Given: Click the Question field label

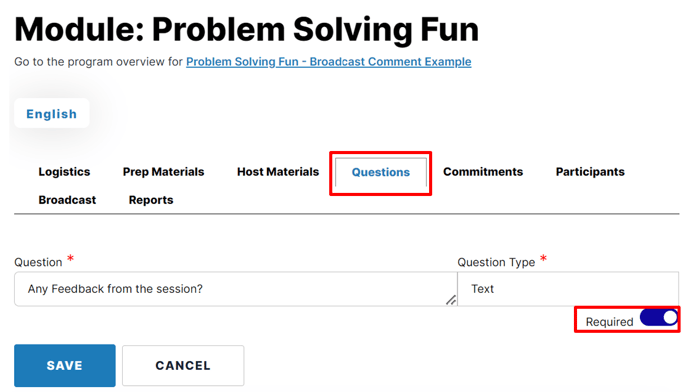Looking at the screenshot, I should tap(38, 262).
